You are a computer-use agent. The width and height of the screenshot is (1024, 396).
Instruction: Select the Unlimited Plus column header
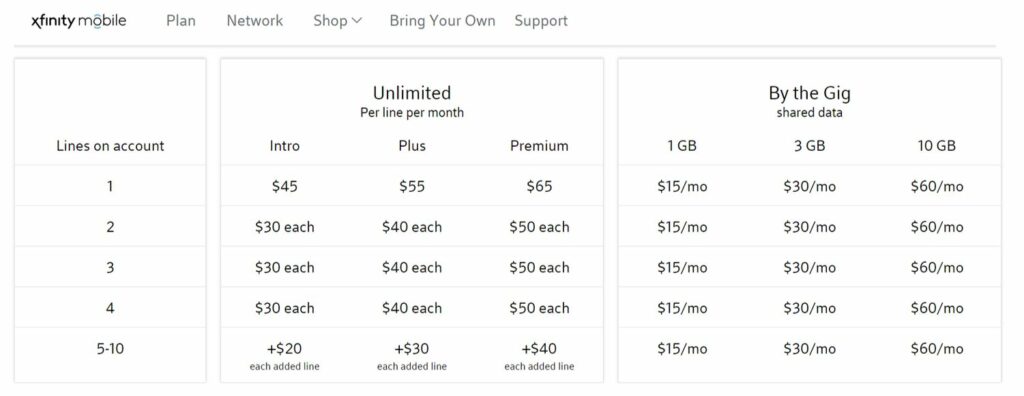pyautogui.click(x=412, y=146)
